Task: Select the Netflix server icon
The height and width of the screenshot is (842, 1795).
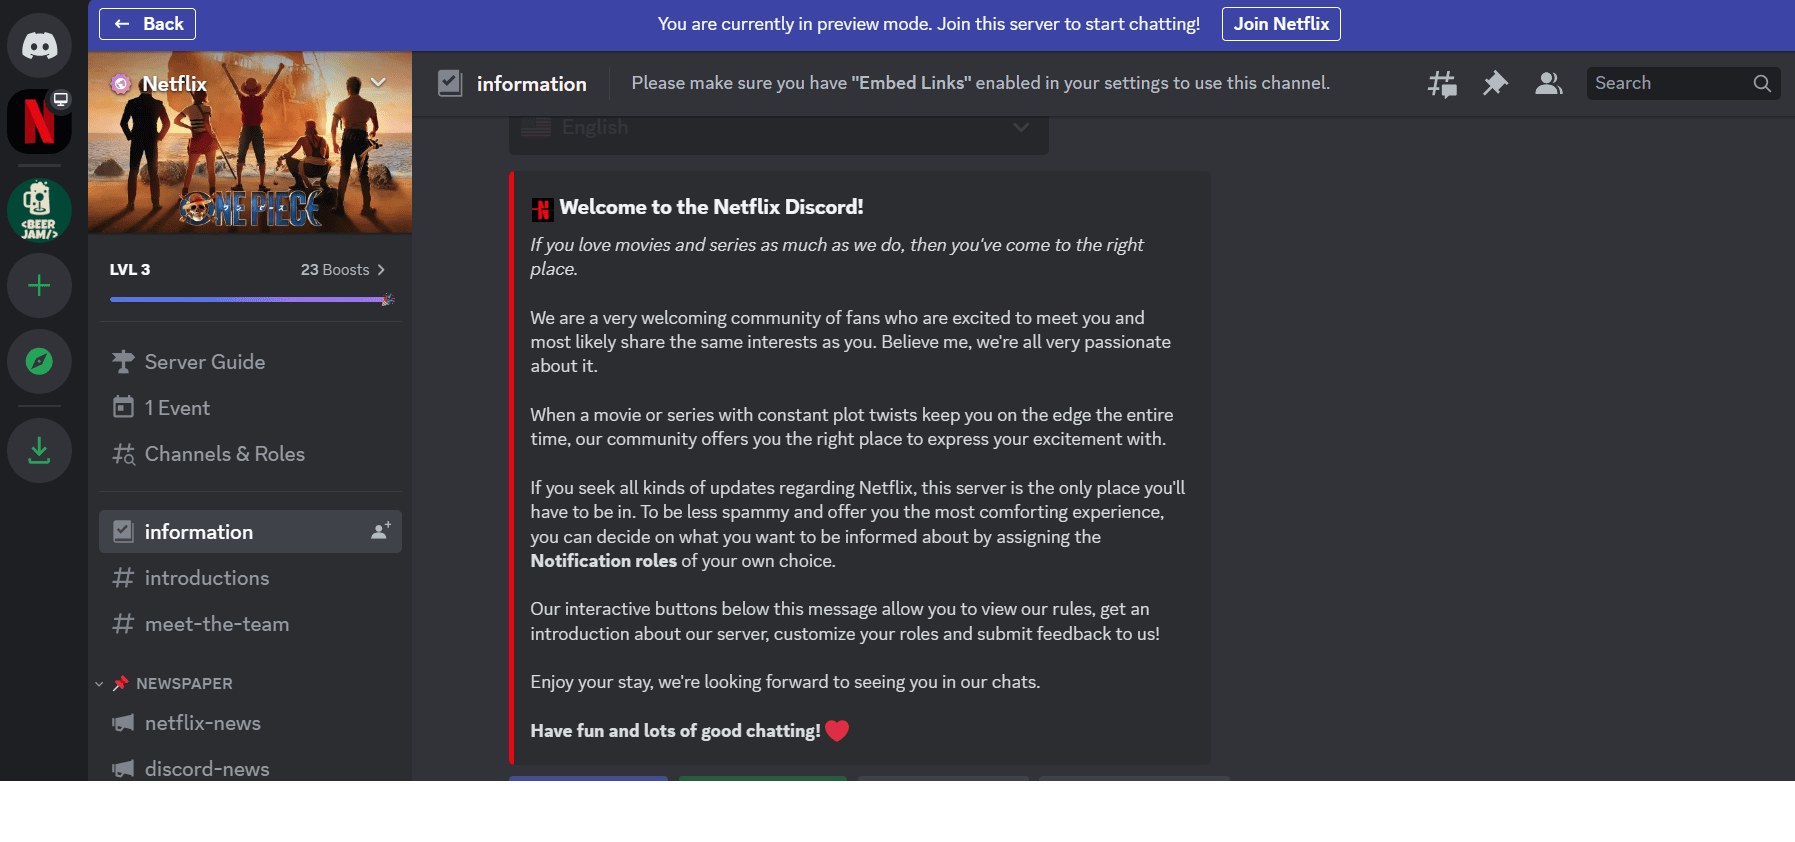Action: pyautogui.click(x=39, y=121)
